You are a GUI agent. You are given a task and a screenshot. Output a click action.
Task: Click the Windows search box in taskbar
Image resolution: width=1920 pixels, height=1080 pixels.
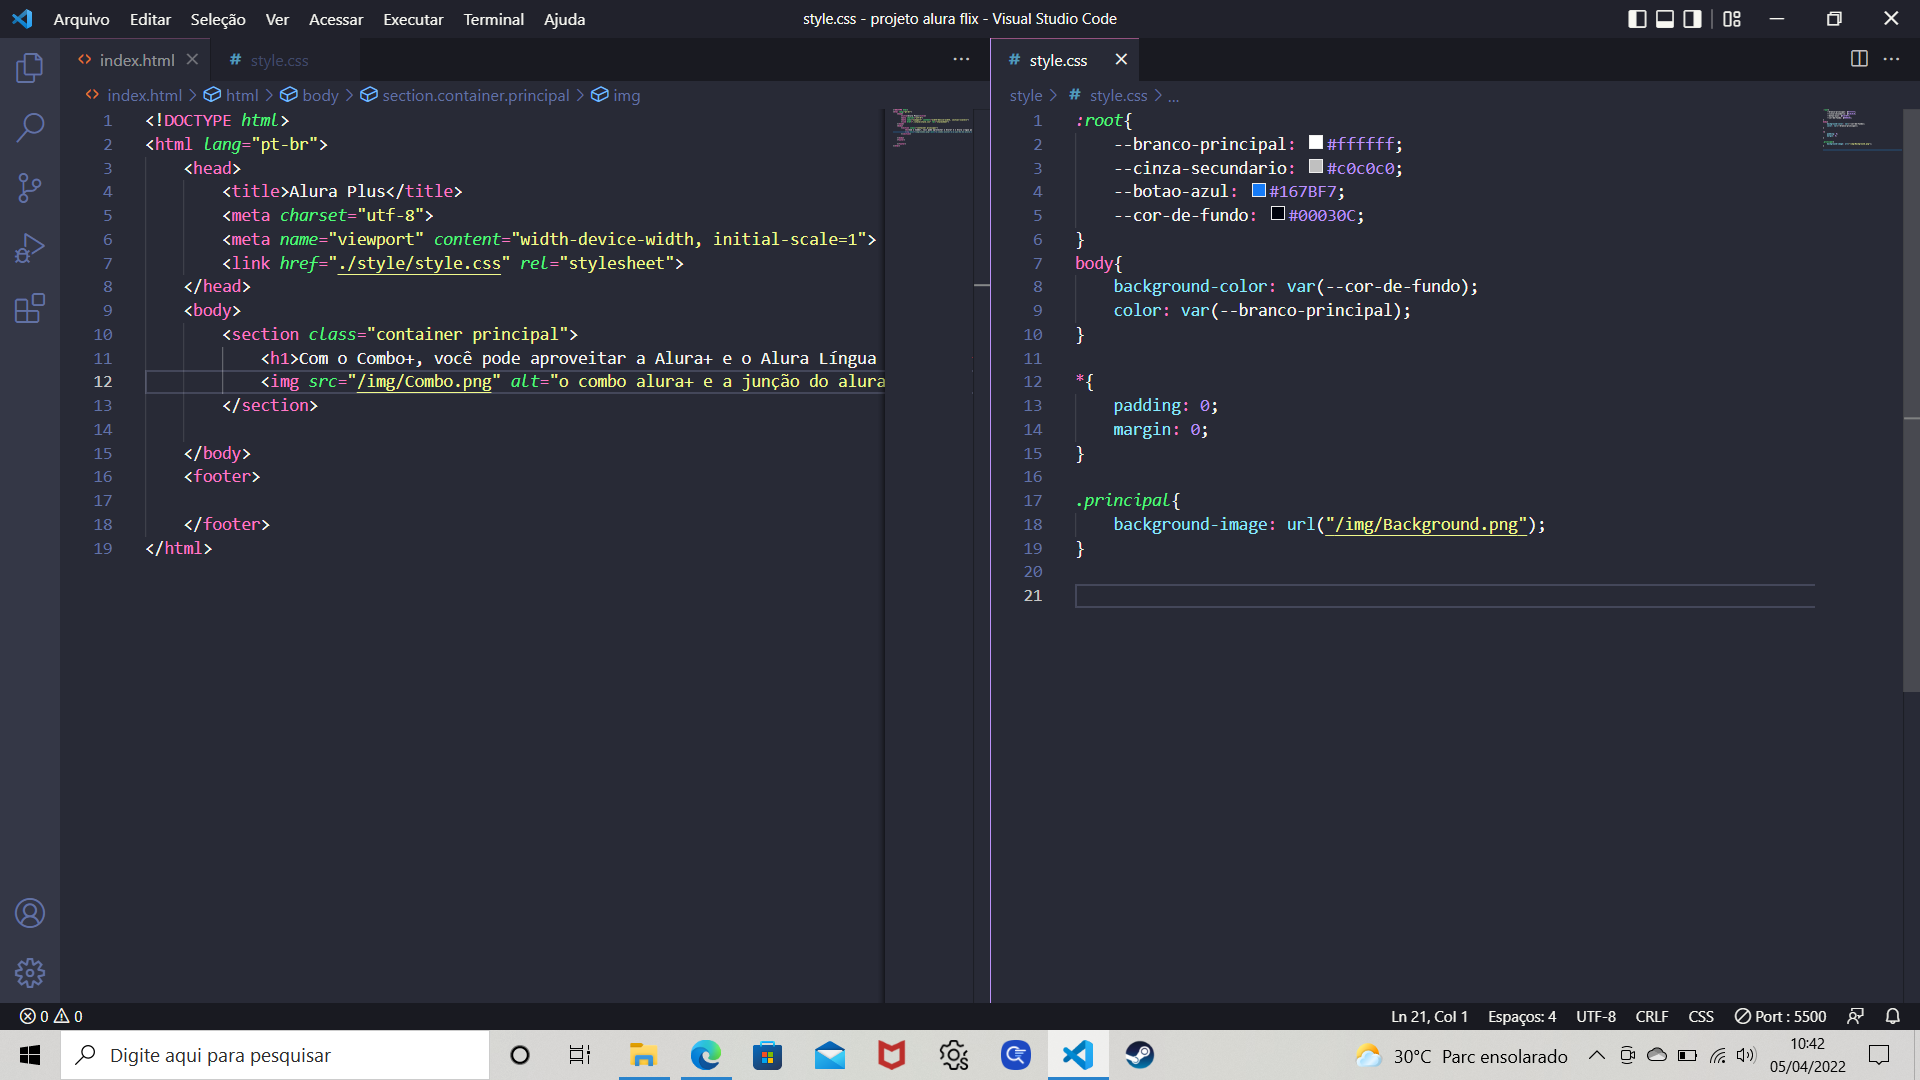275,1055
